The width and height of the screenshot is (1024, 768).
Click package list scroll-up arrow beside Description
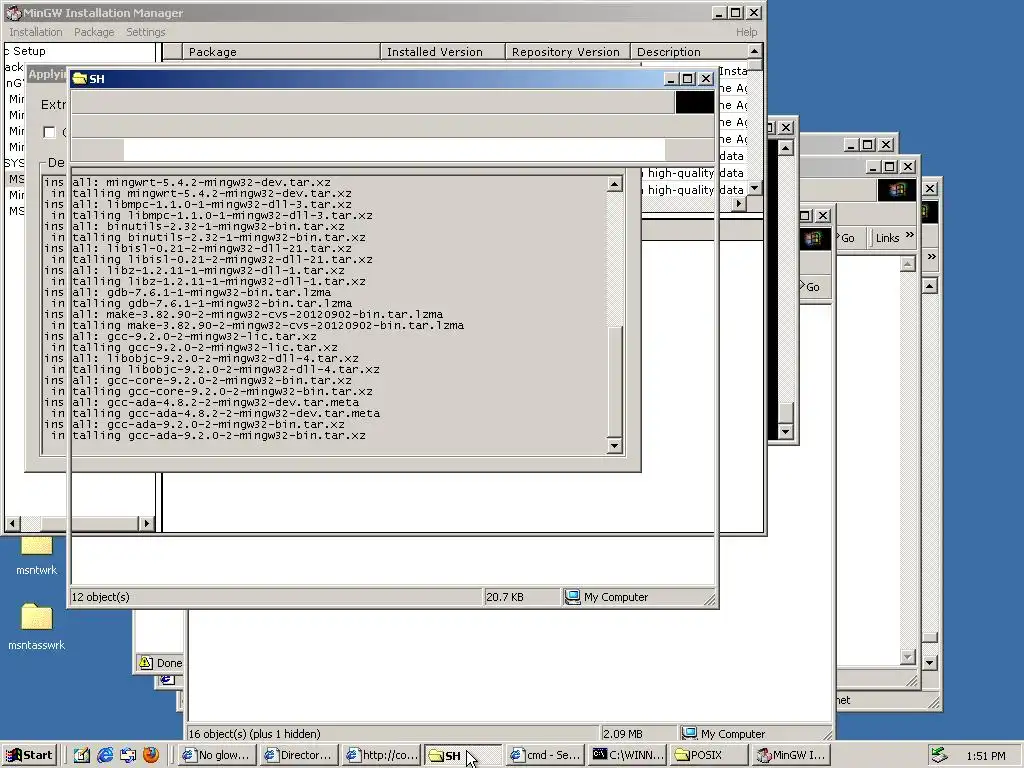[754, 52]
